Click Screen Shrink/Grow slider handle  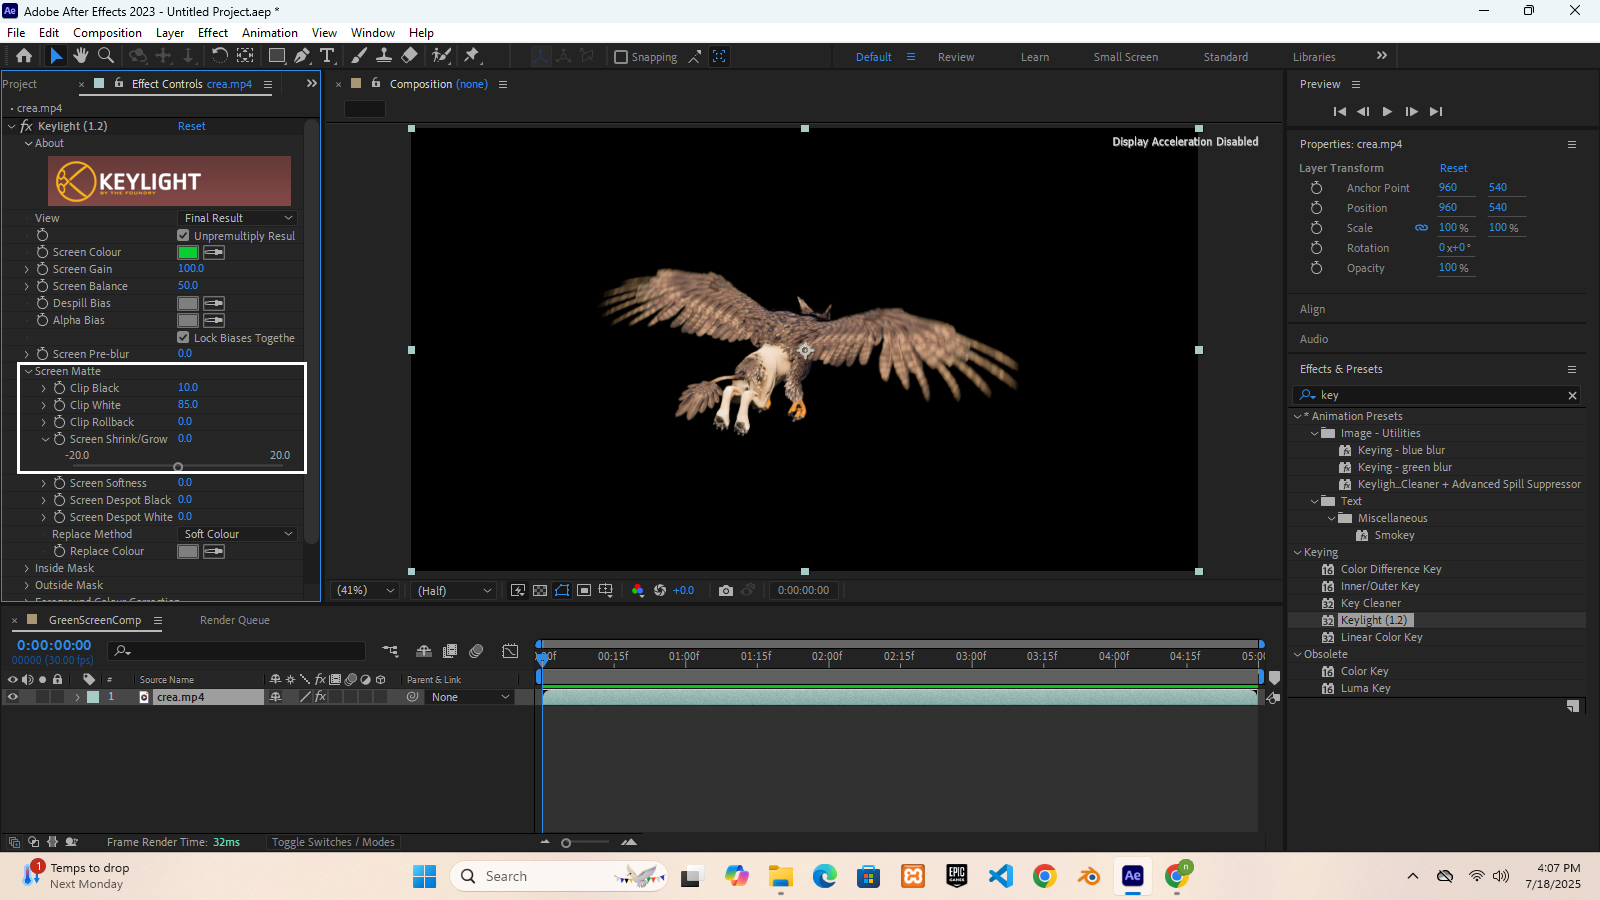coord(178,467)
